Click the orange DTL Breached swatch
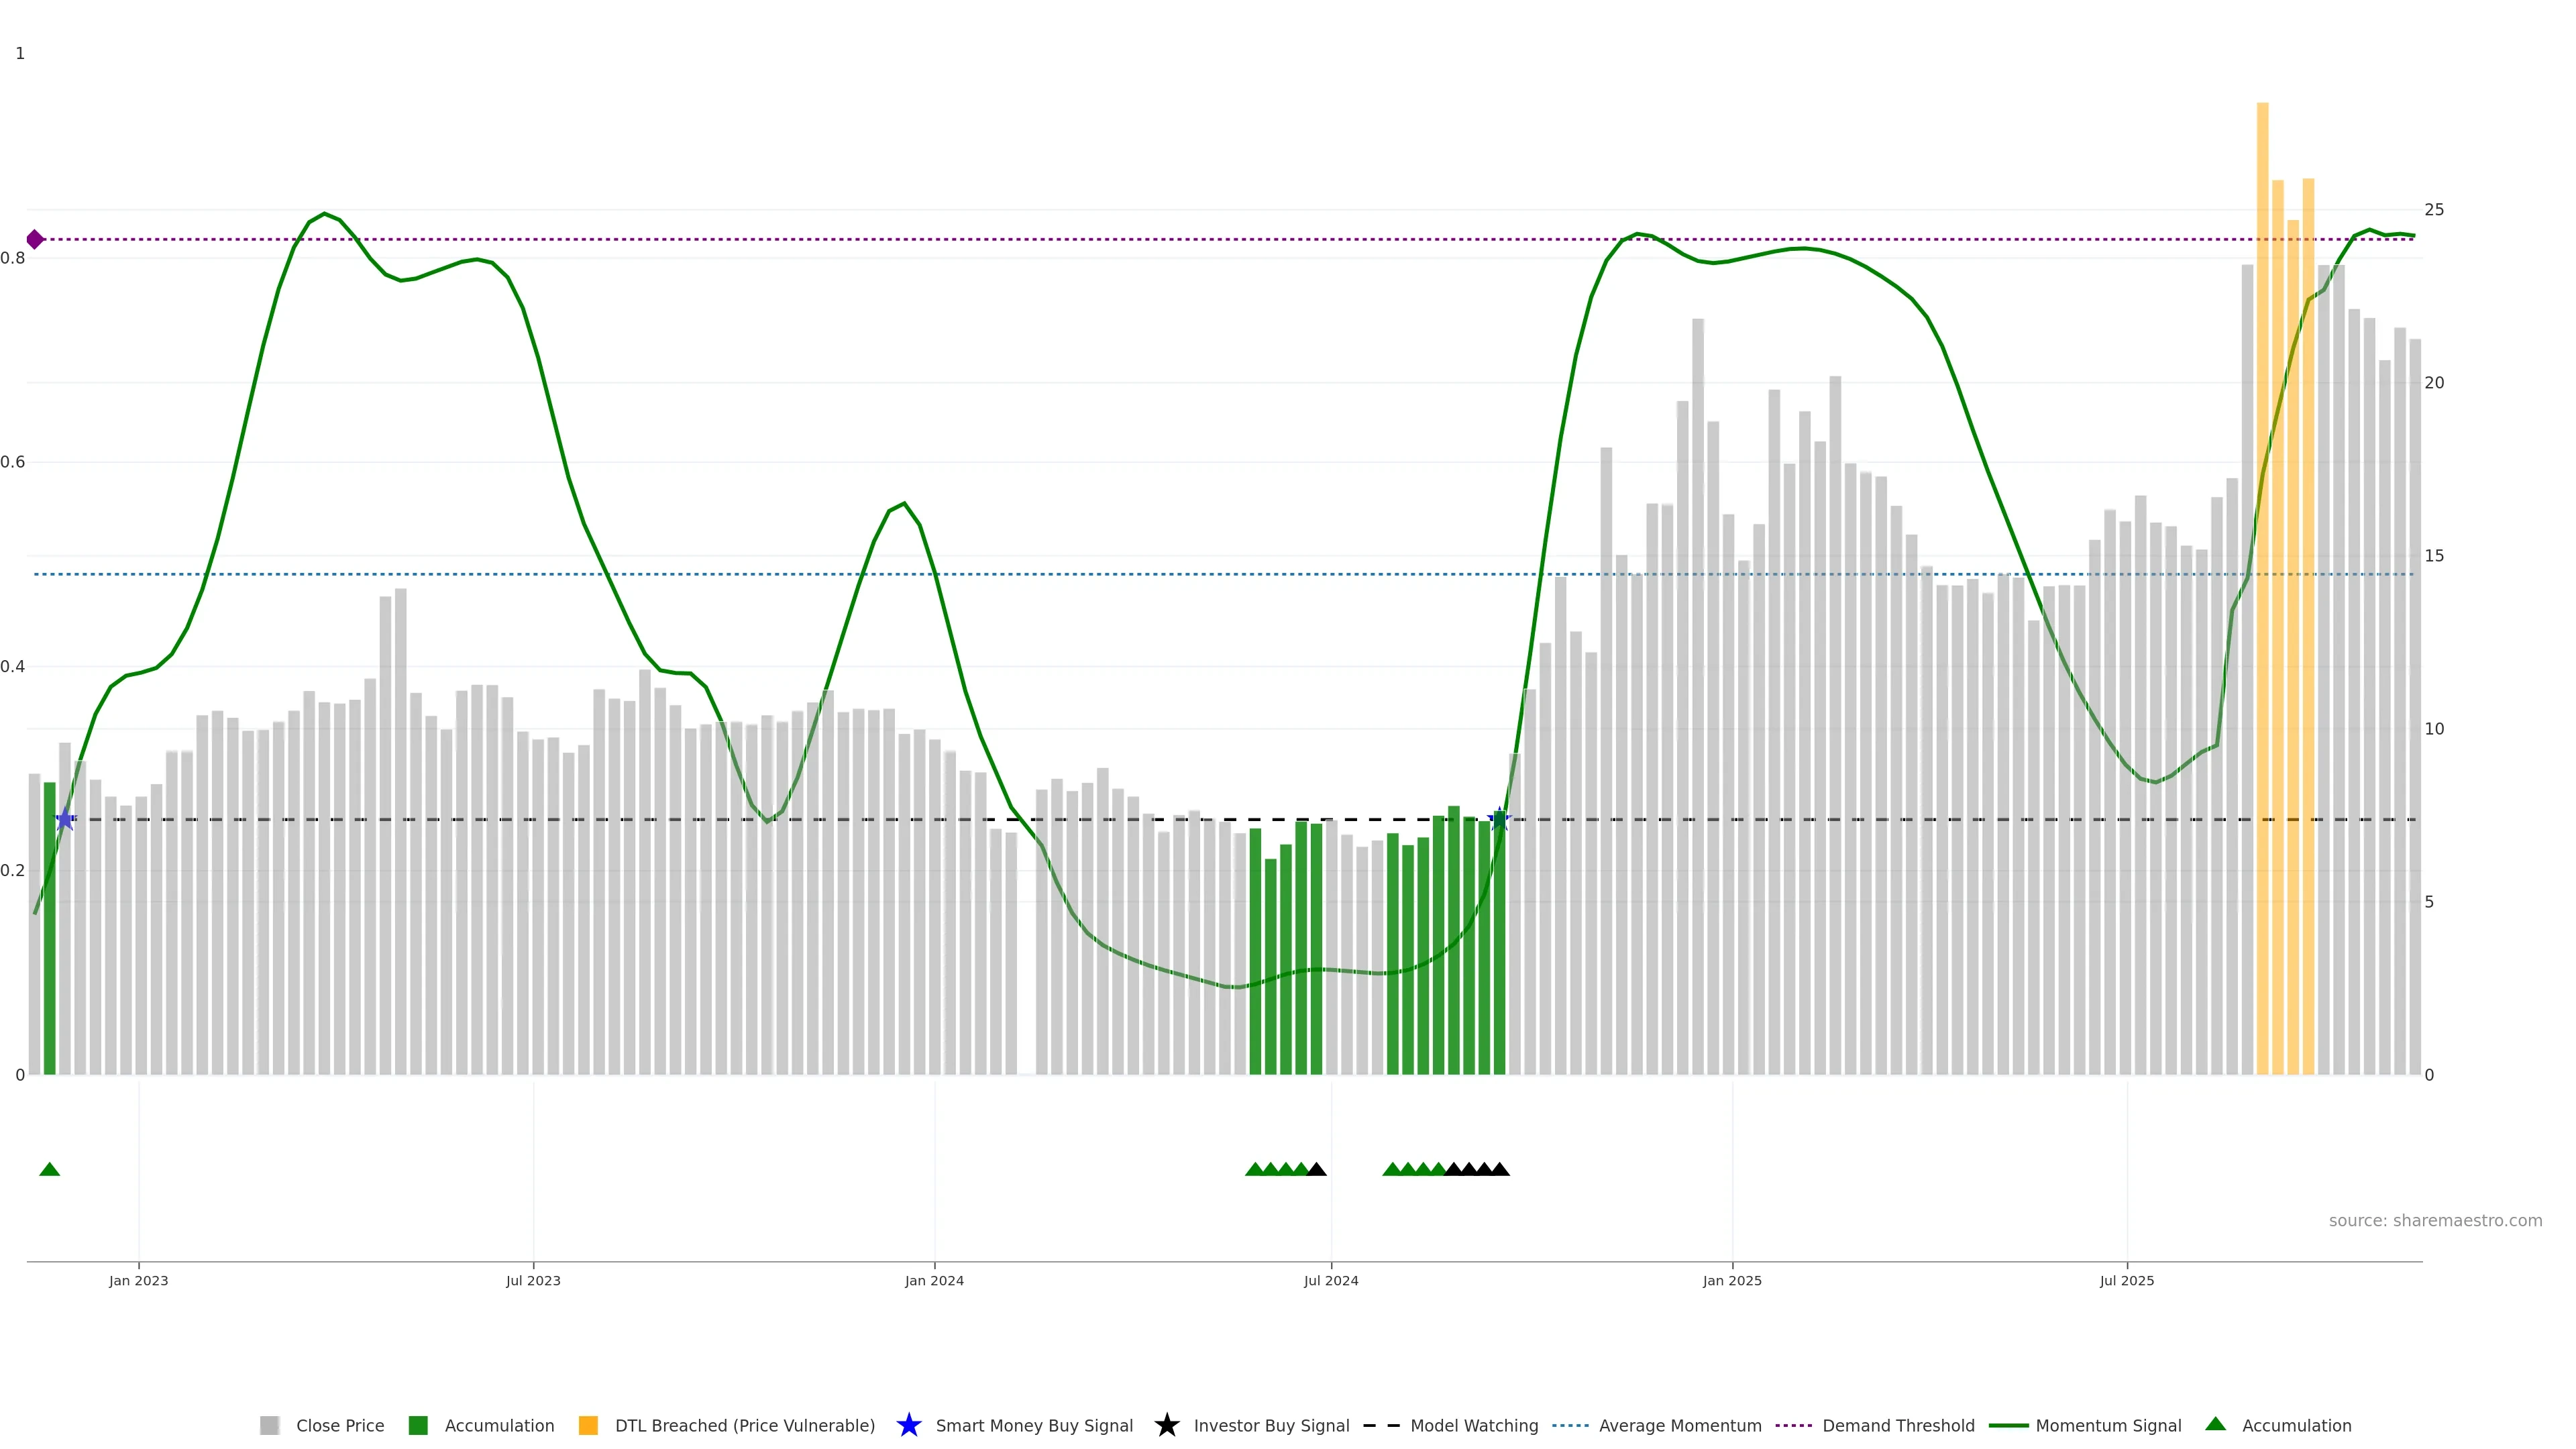 588,1426
